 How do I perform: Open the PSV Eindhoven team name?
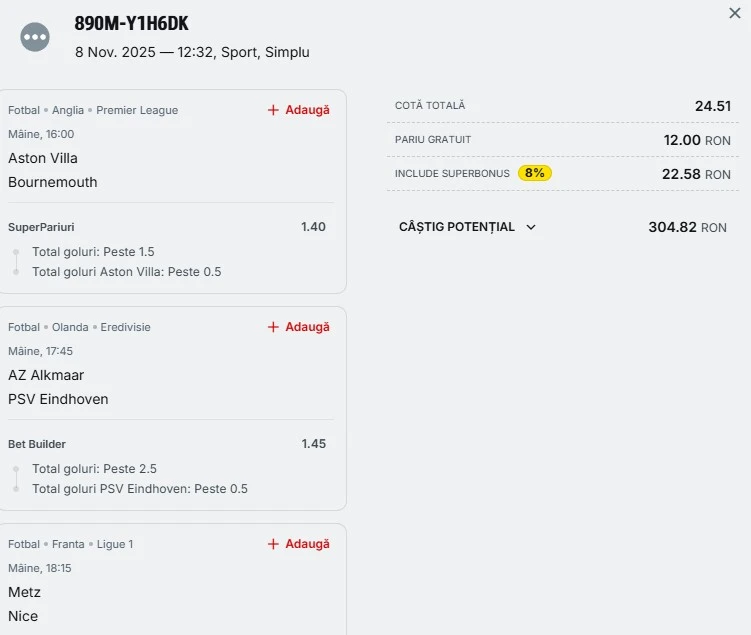58,399
